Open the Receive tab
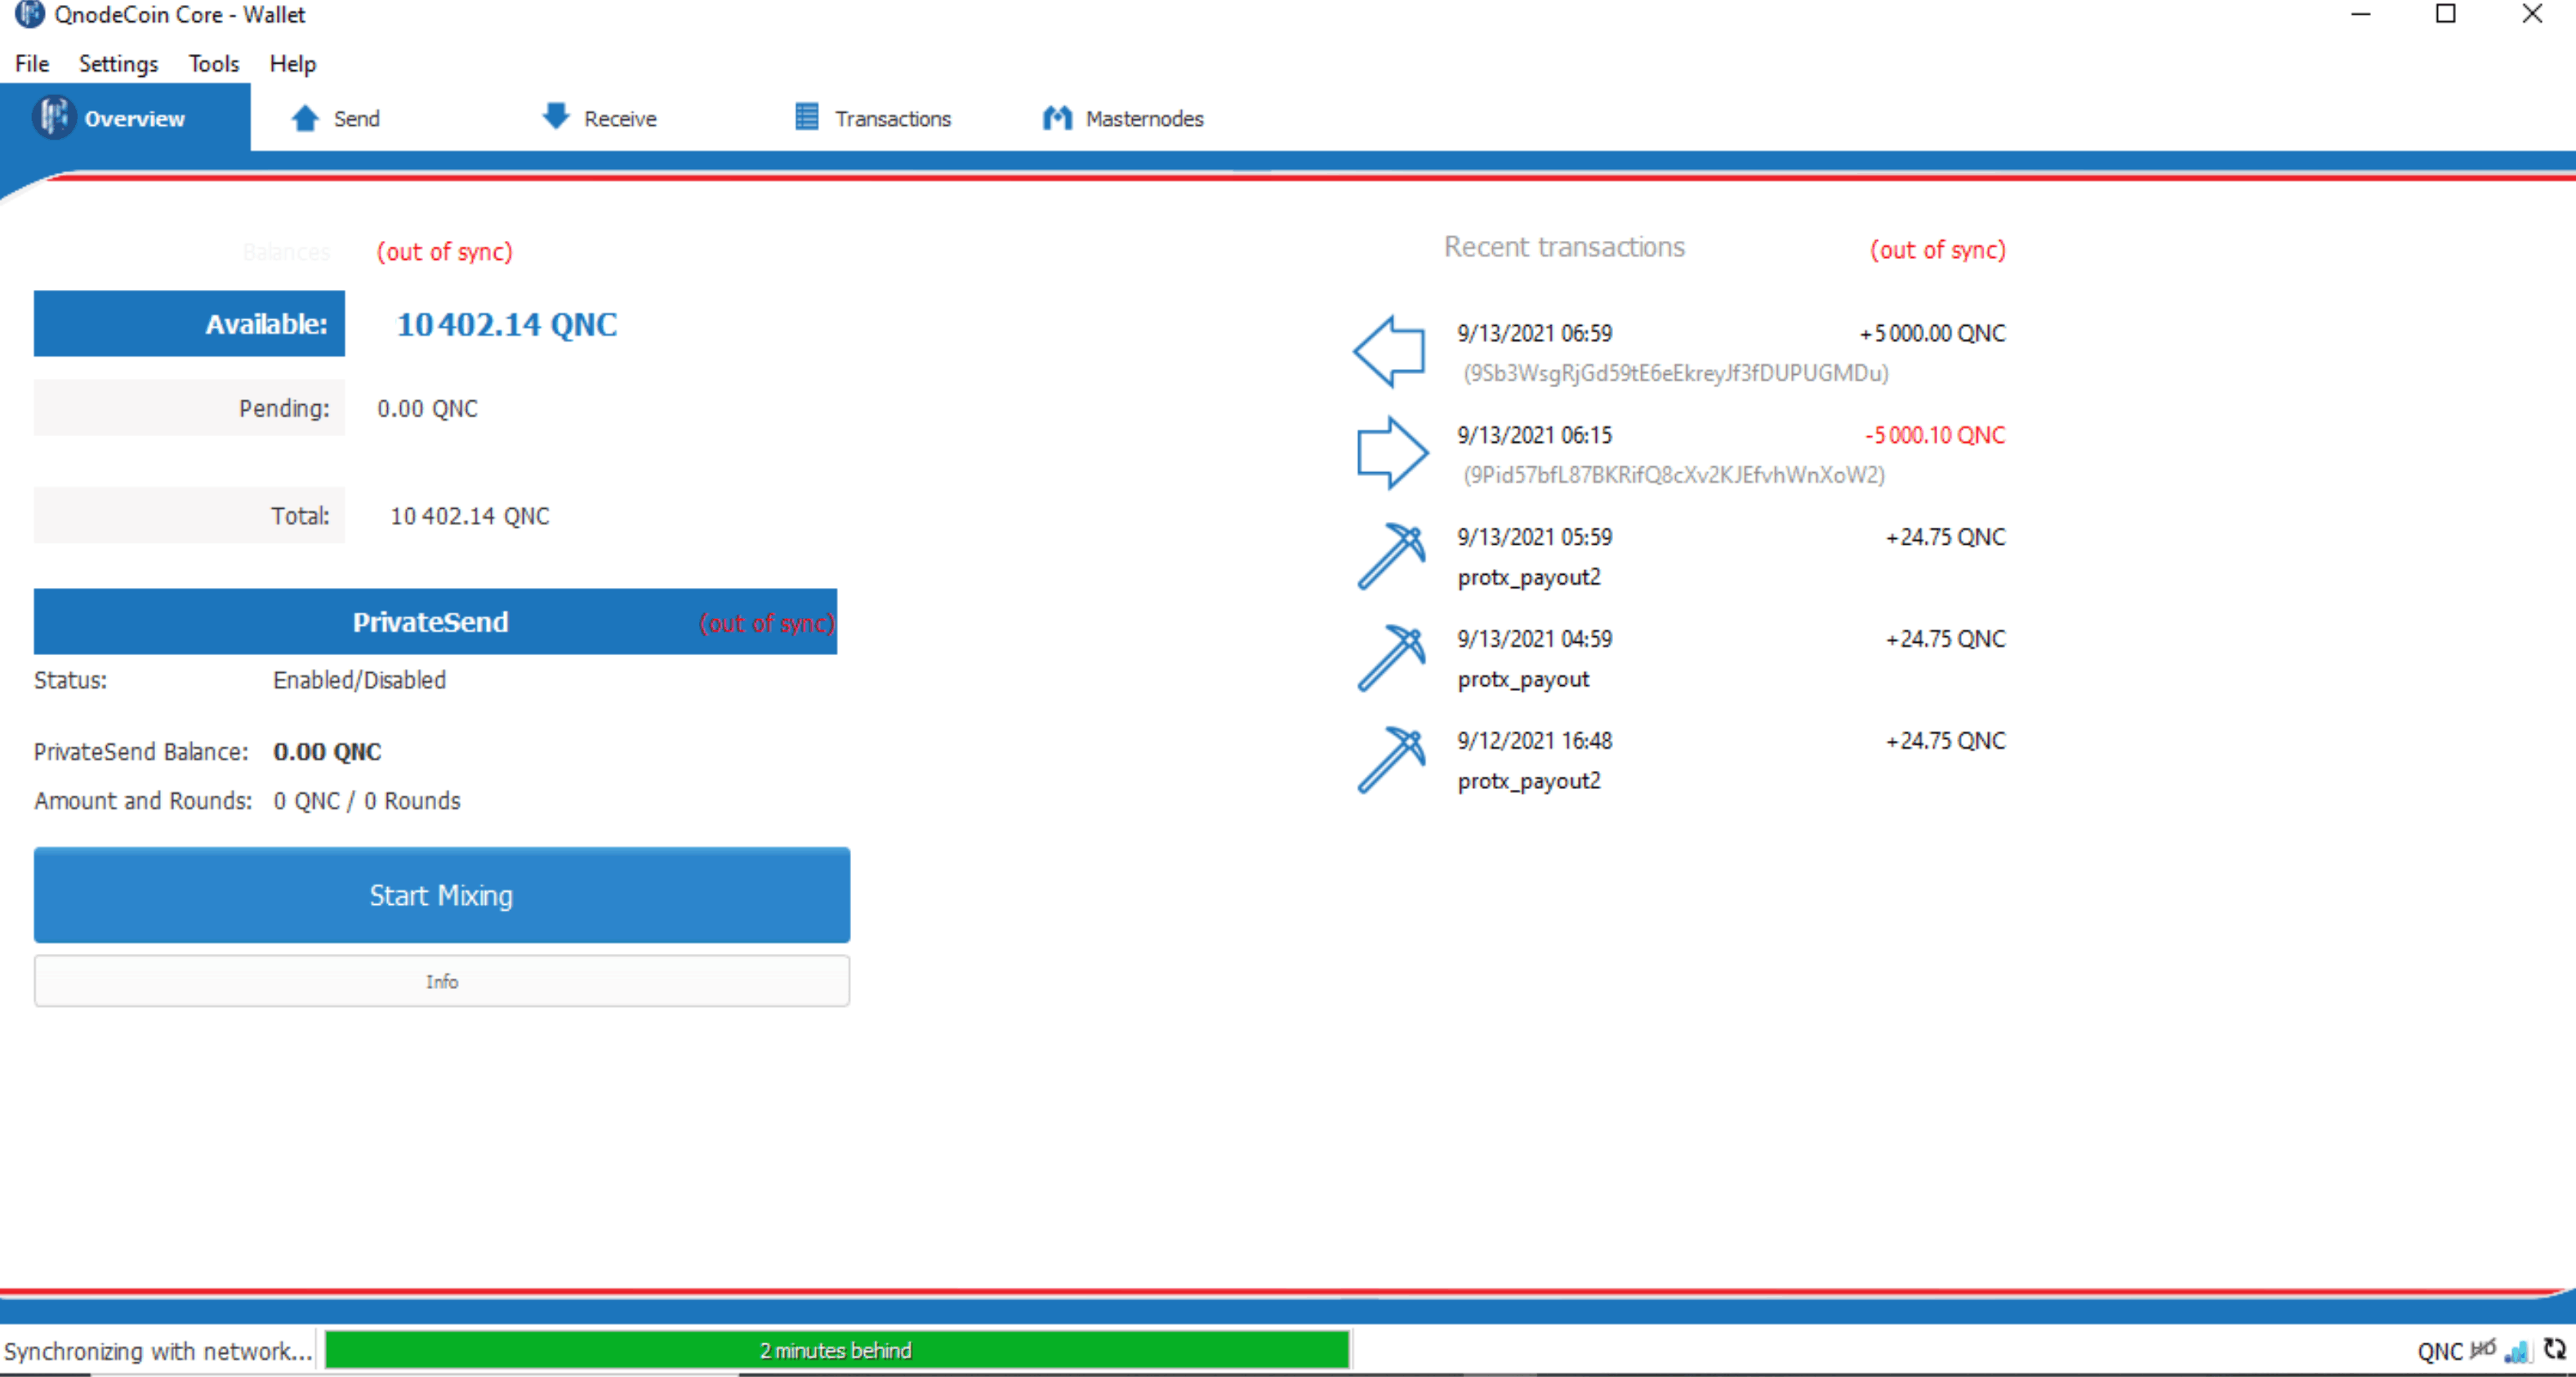 (600, 118)
